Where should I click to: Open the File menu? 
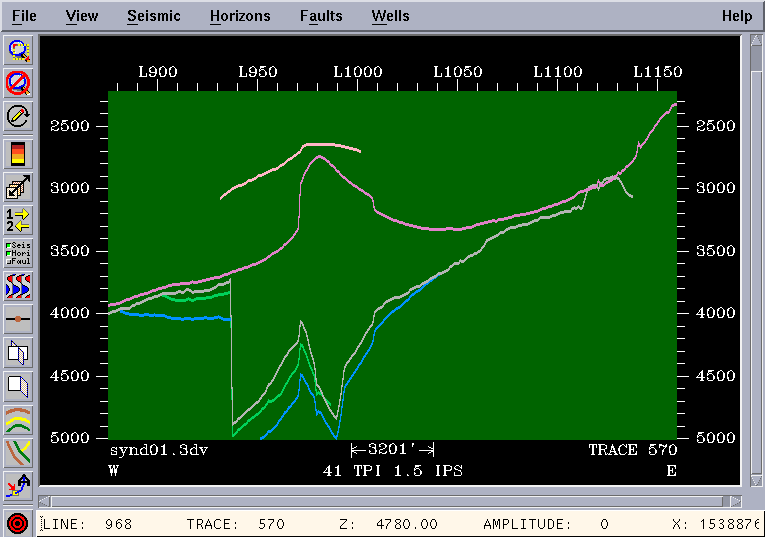click(x=24, y=16)
